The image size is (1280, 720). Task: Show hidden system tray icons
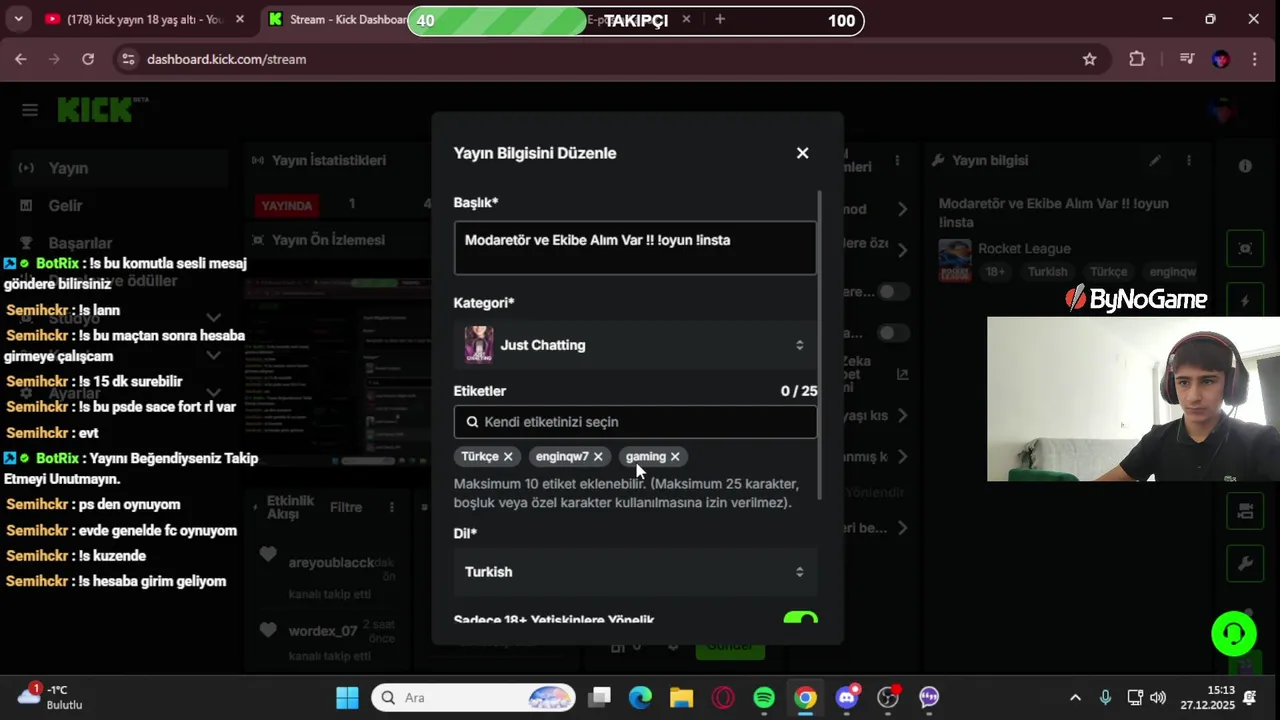point(1075,697)
